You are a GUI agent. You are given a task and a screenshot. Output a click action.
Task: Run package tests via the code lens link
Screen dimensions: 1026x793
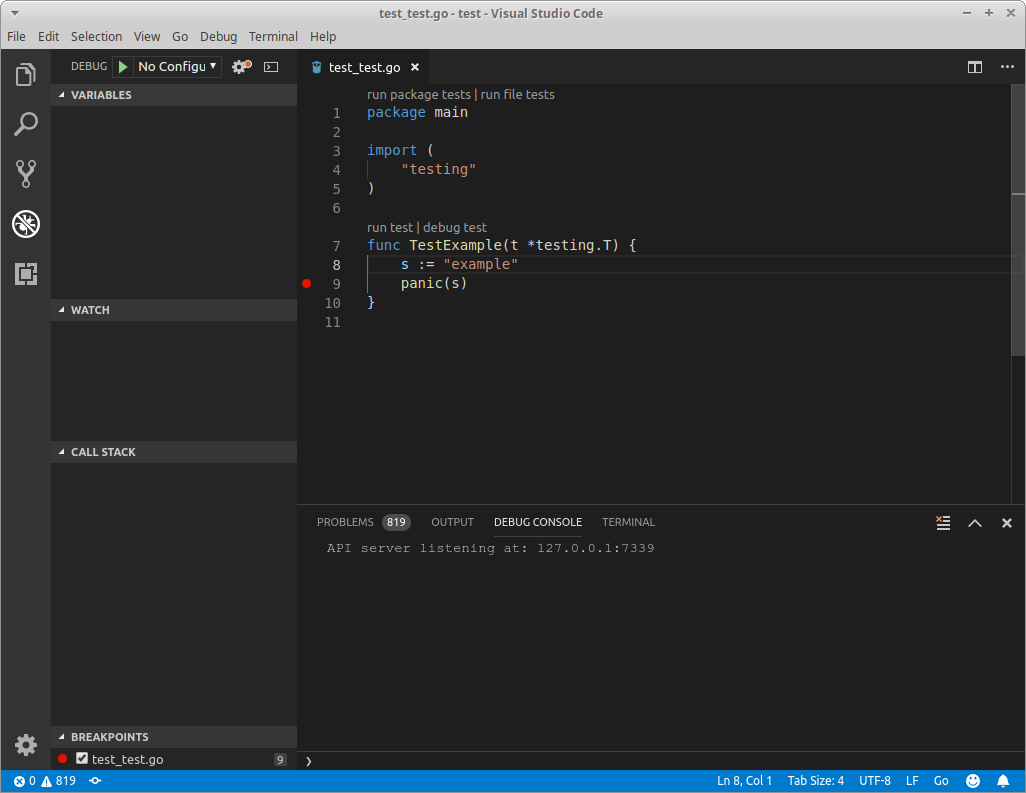pos(418,93)
